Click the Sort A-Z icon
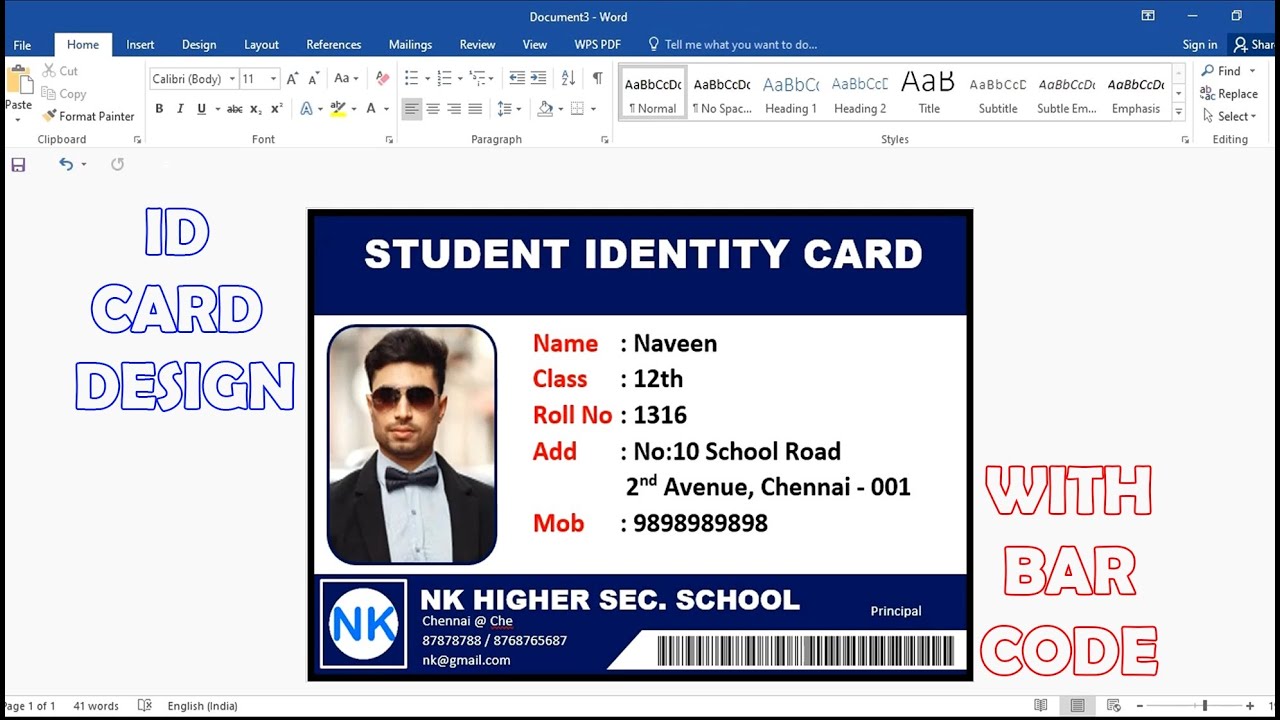The height and width of the screenshot is (720, 1280). pos(568,78)
